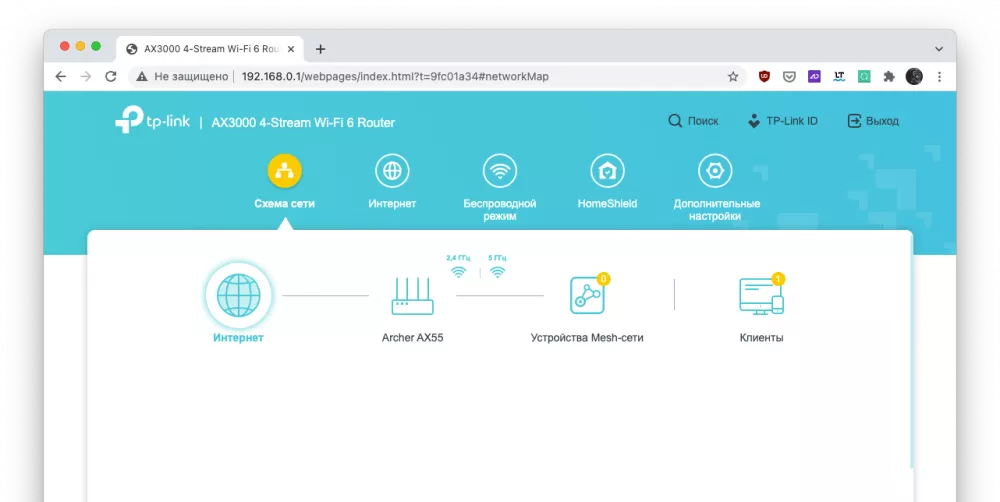Select the large Интернет globe in map
Image resolution: width=1000 pixels, height=502 pixels.
tap(239, 296)
